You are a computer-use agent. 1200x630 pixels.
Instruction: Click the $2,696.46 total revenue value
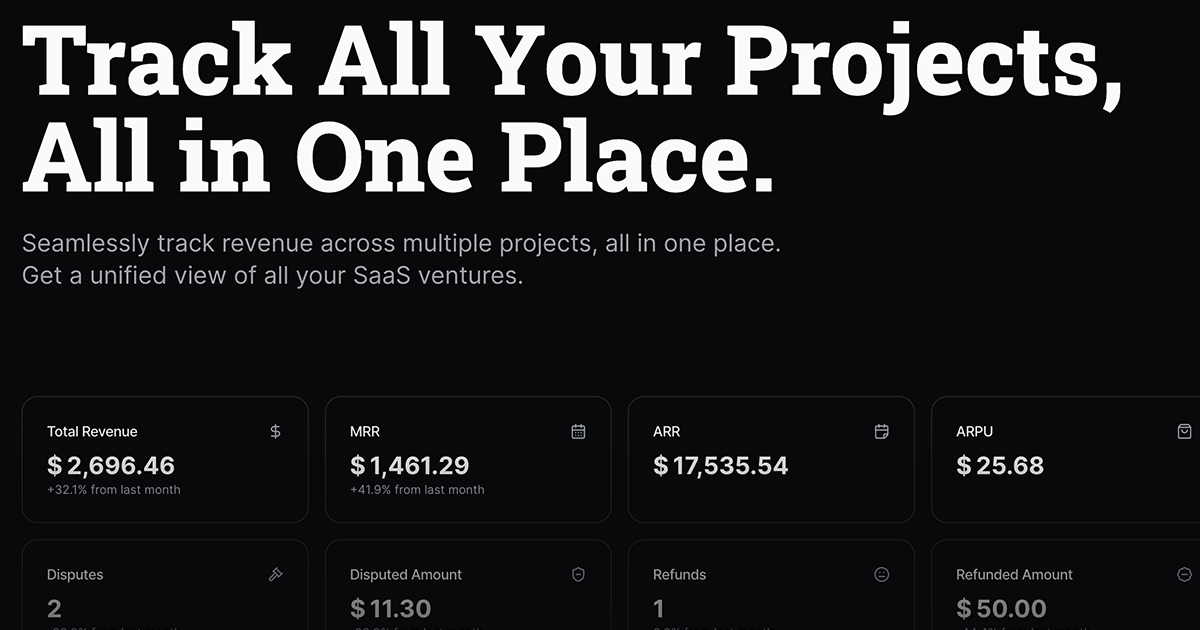(x=111, y=465)
